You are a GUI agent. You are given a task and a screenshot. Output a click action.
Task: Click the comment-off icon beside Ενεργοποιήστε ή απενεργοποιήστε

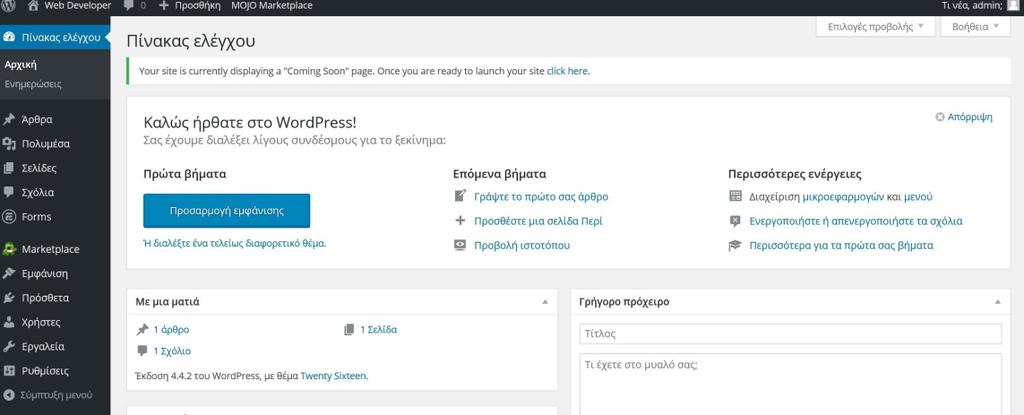tap(735, 221)
